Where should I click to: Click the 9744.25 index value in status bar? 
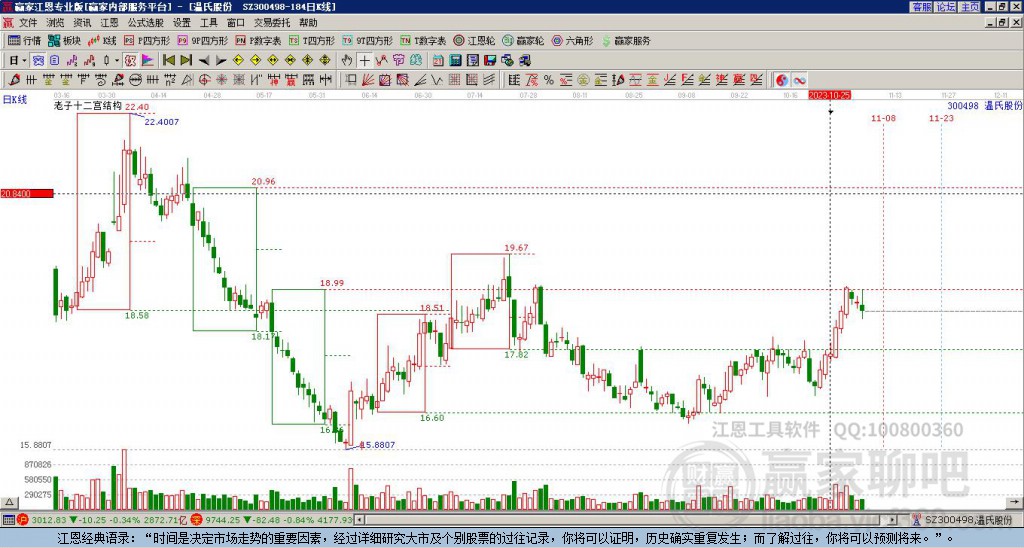coord(223,520)
